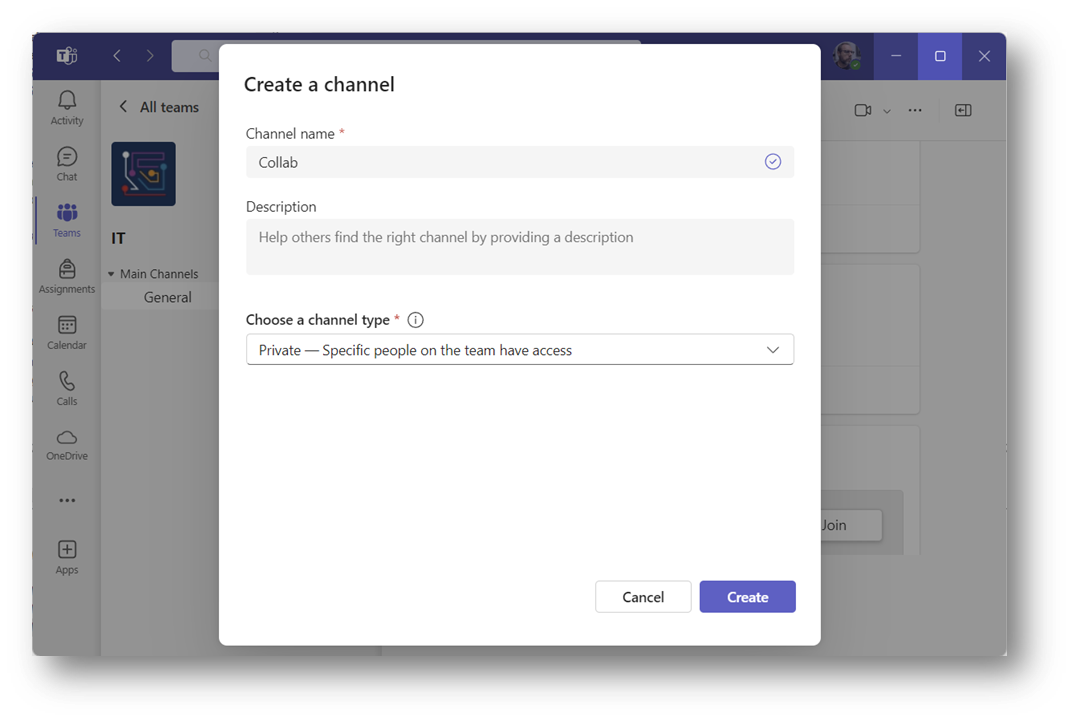This screenshot has height=721, width=1072.
Task: Open the Activity bell icon
Action: coord(67,100)
